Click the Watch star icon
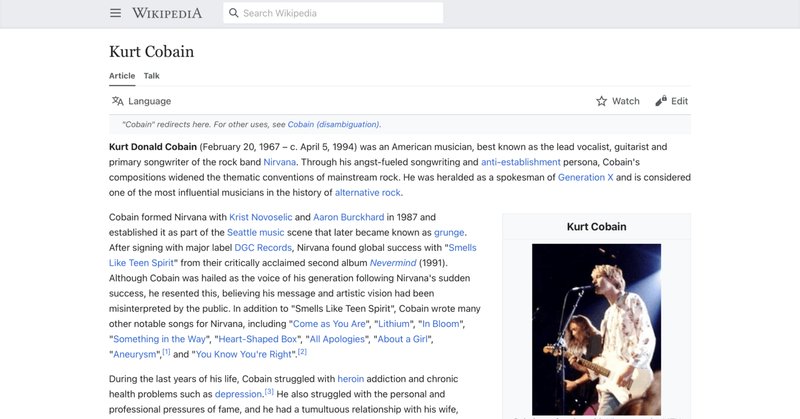800x419 pixels. pyautogui.click(x=602, y=101)
